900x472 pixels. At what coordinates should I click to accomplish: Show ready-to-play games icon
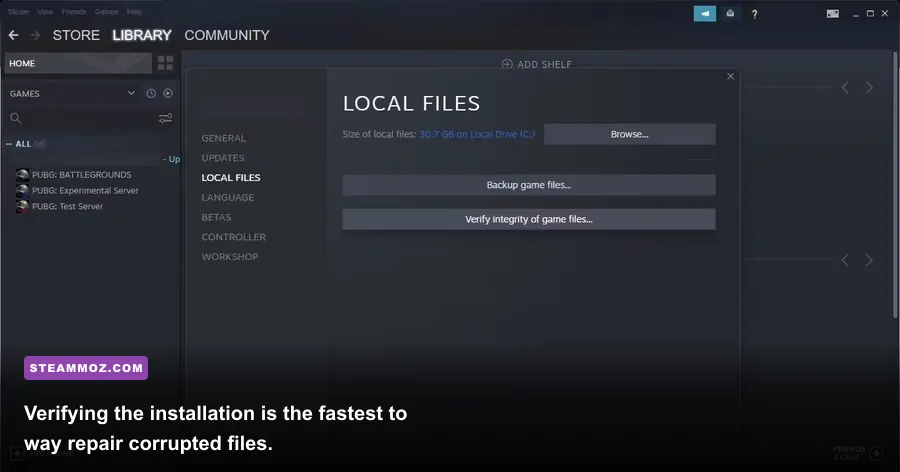(x=168, y=93)
